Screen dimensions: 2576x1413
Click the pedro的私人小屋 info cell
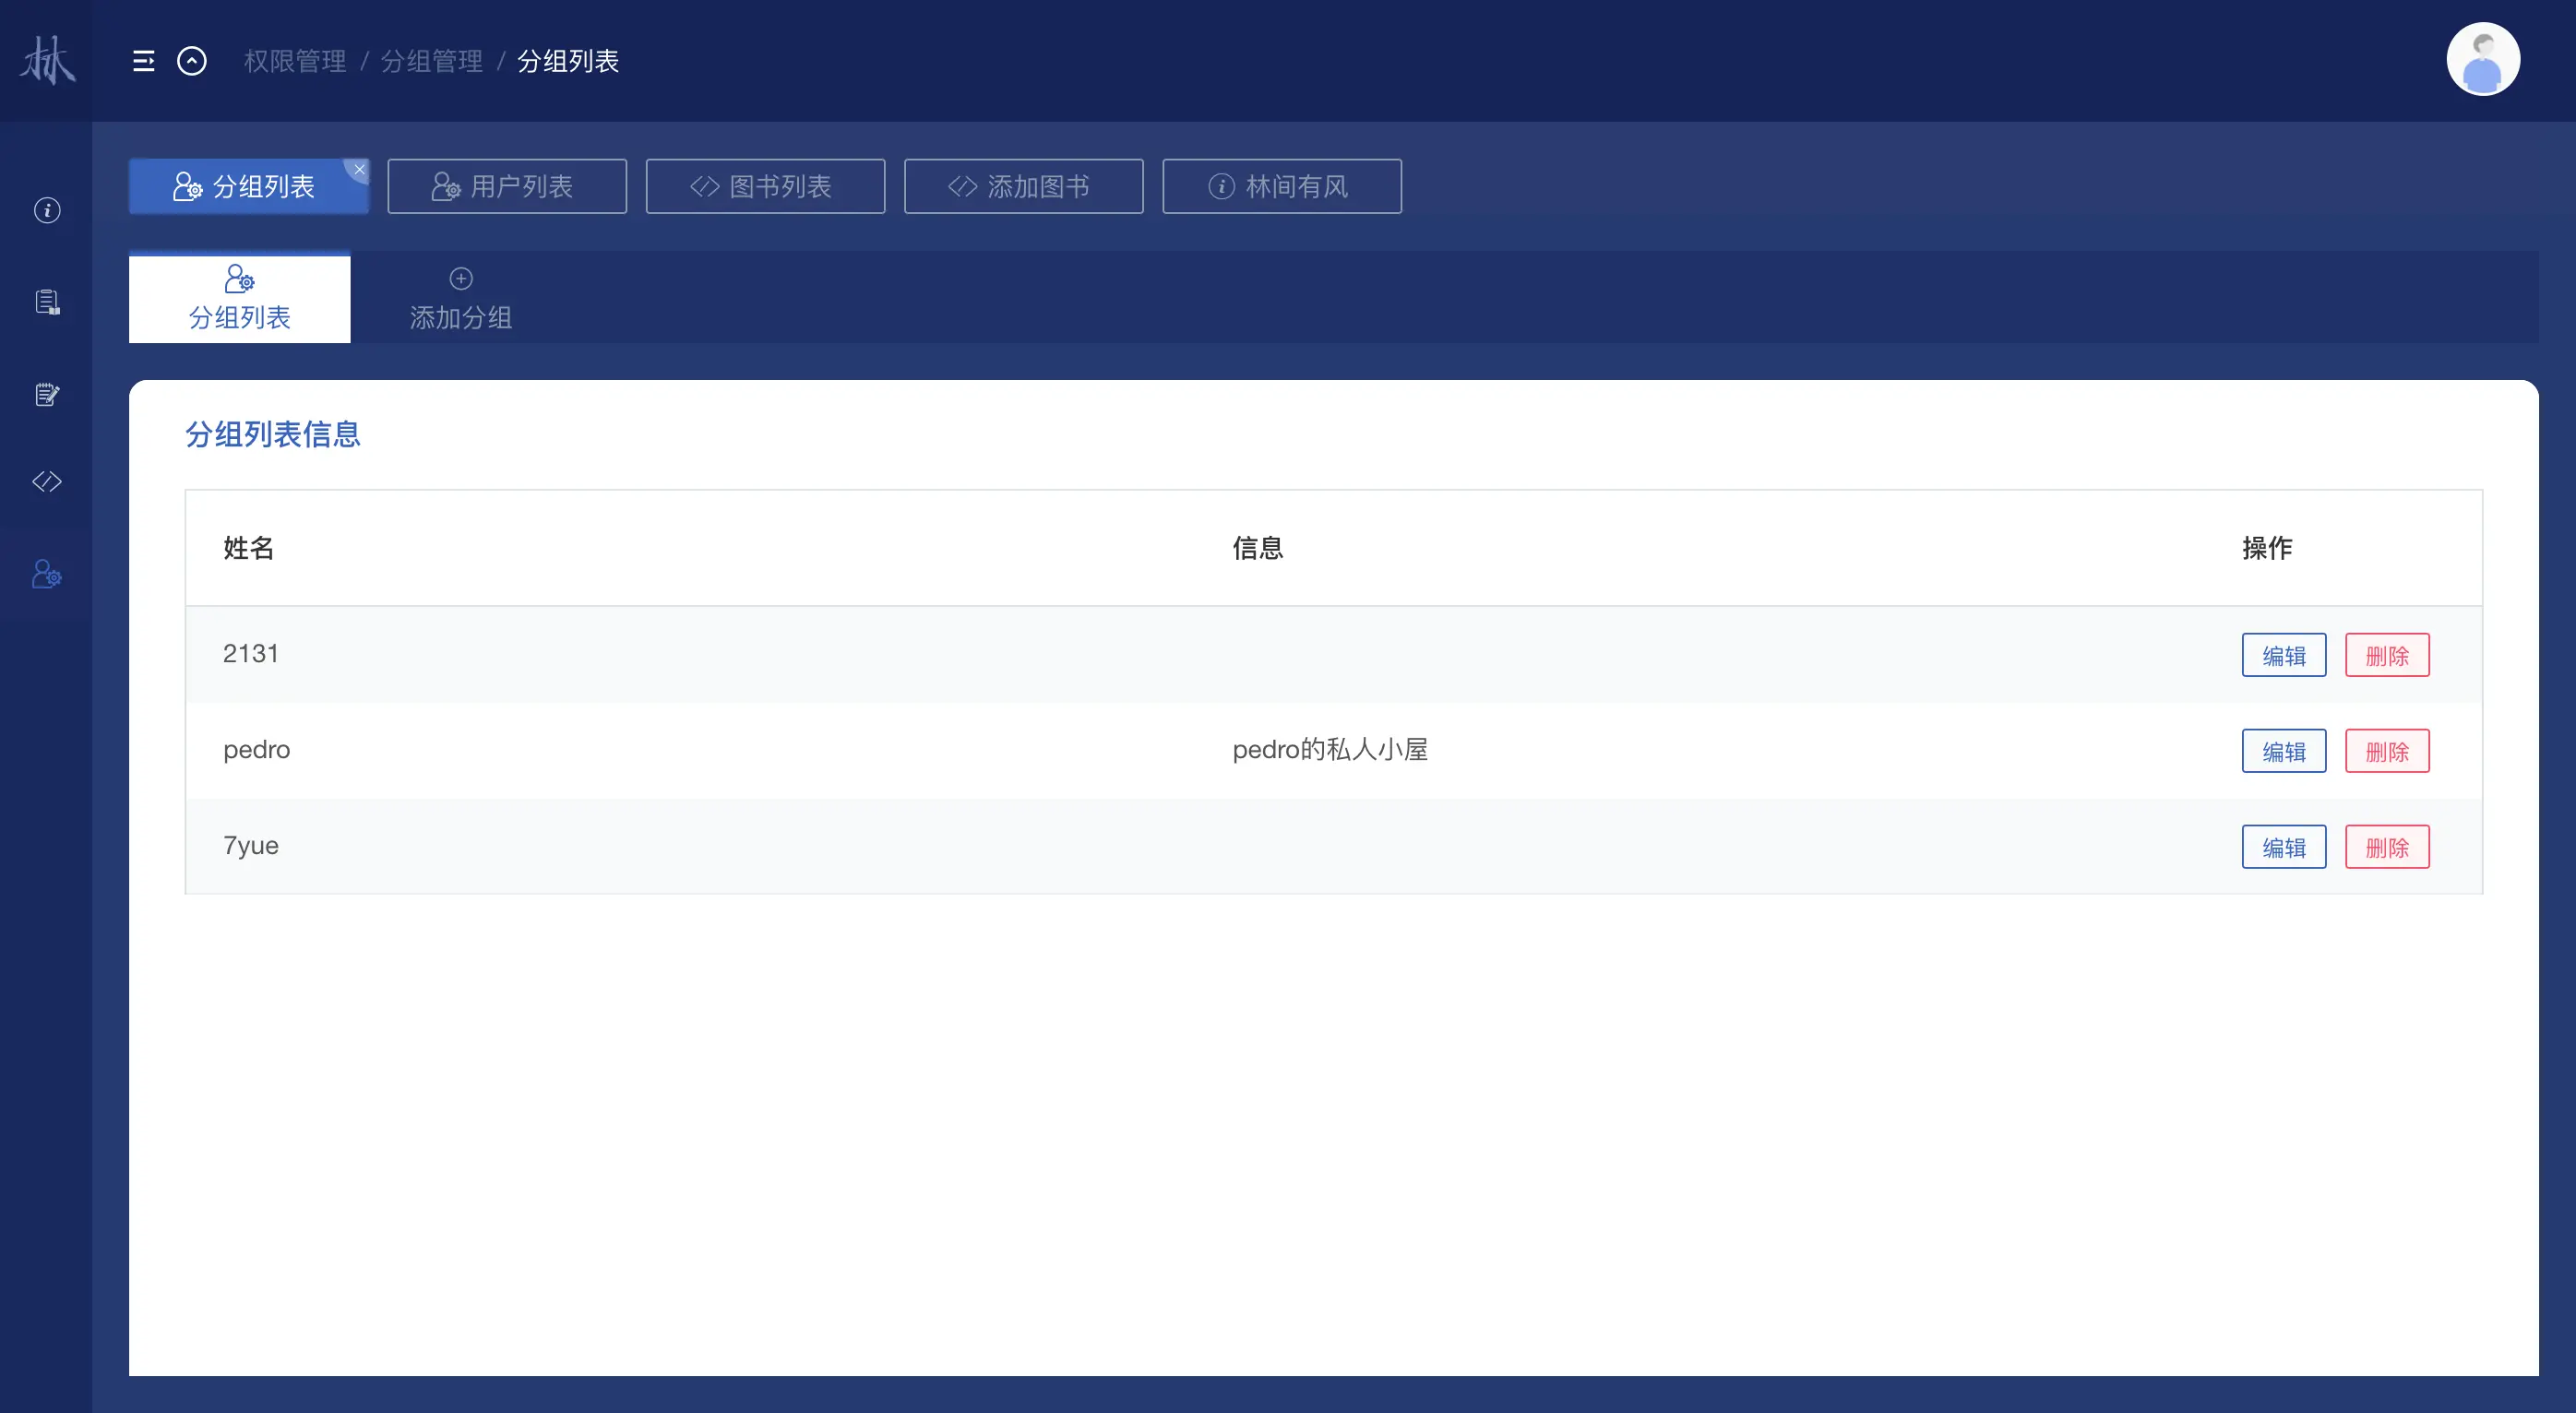click(1329, 750)
